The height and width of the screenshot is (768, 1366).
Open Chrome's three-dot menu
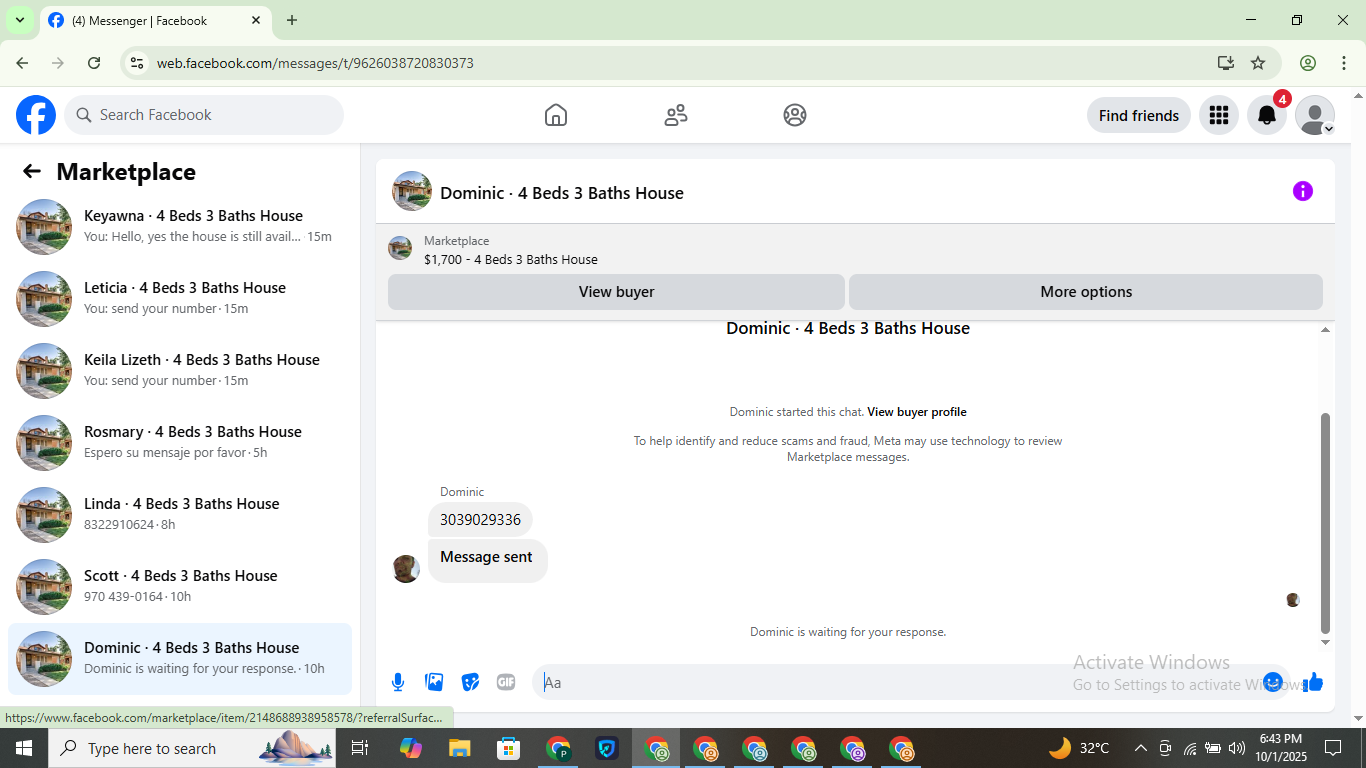(x=1344, y=63)
